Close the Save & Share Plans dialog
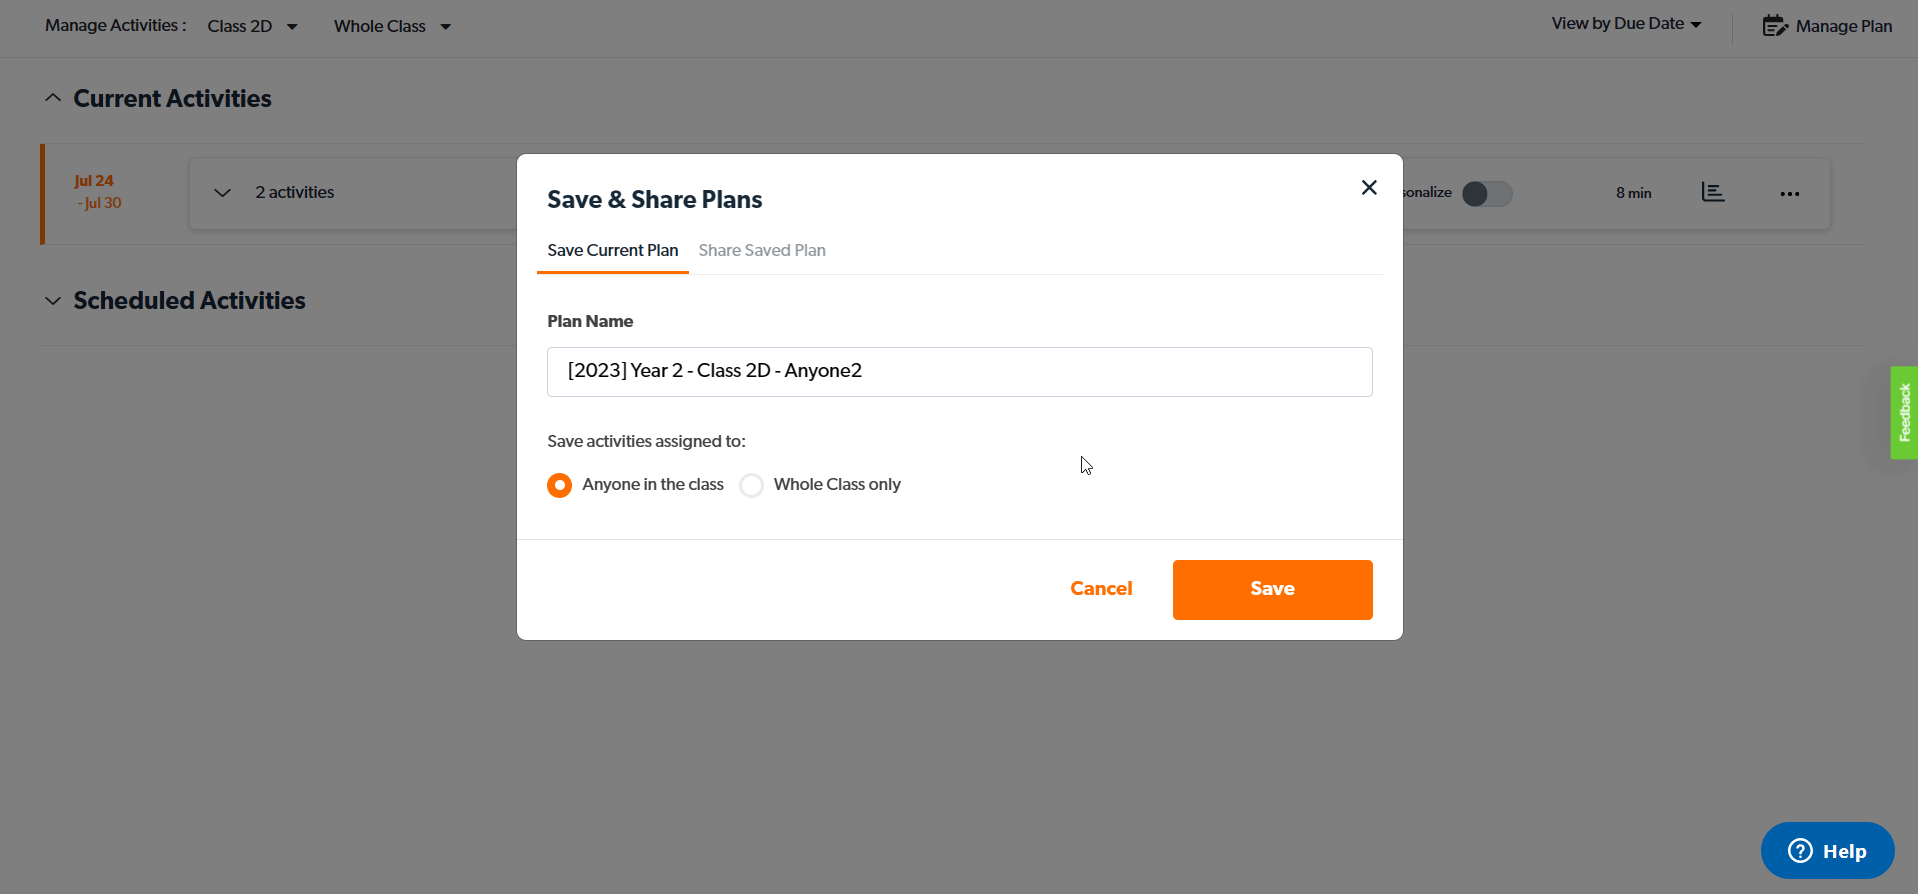 1368,187
